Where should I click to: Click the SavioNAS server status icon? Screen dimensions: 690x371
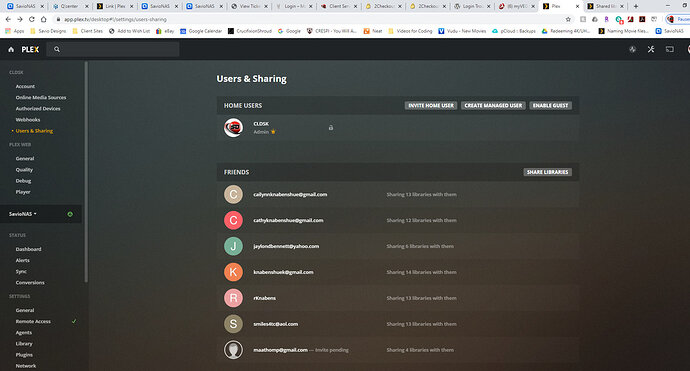click(x=70, y=214)
